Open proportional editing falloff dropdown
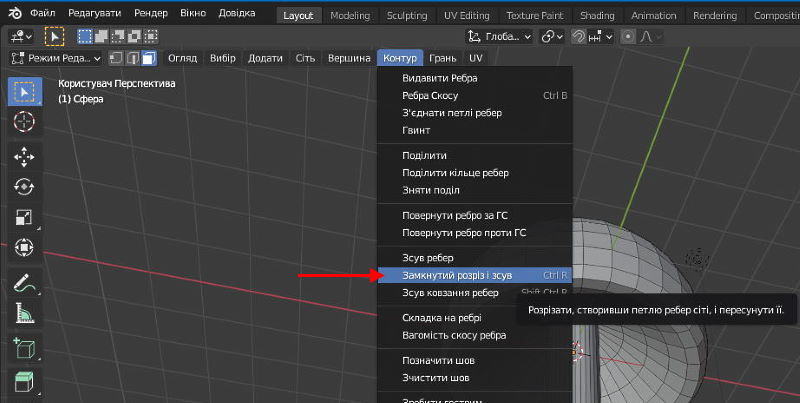The width and height of the screenshot is (800, 403). coord(651,37)
